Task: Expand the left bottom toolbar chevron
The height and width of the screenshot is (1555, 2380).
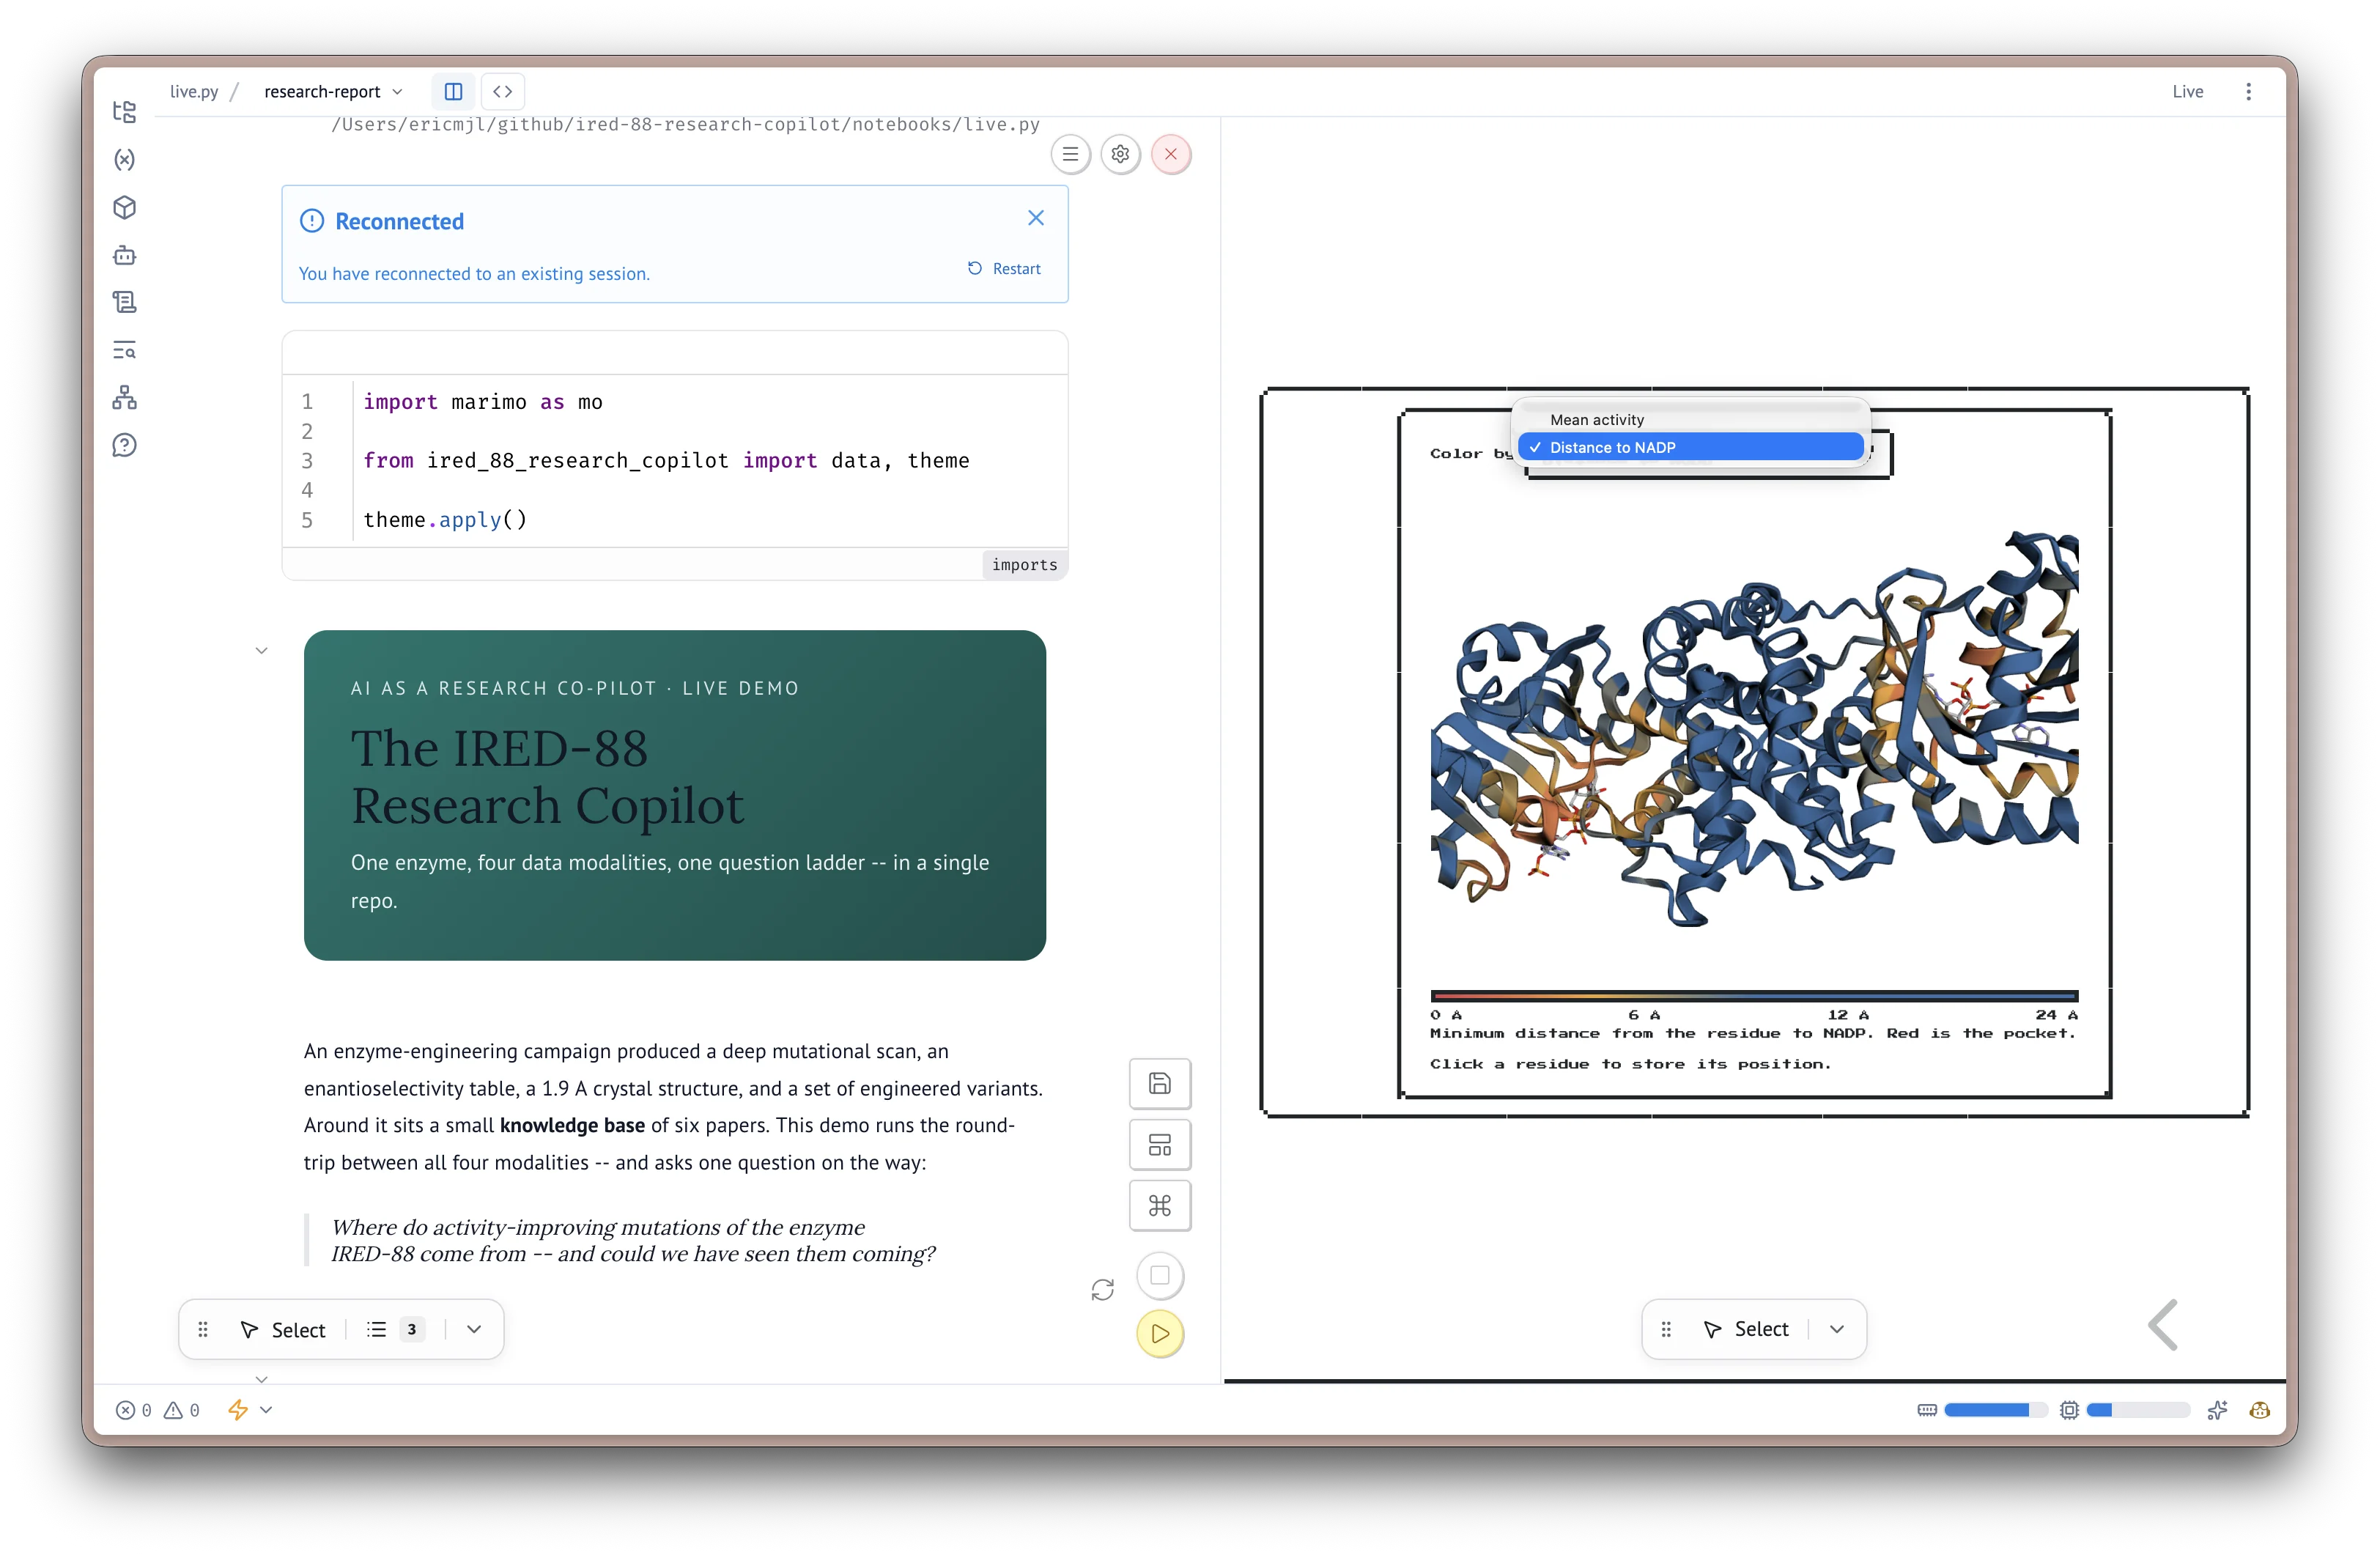Action: pyautogui.click(x=474, y=1329)
